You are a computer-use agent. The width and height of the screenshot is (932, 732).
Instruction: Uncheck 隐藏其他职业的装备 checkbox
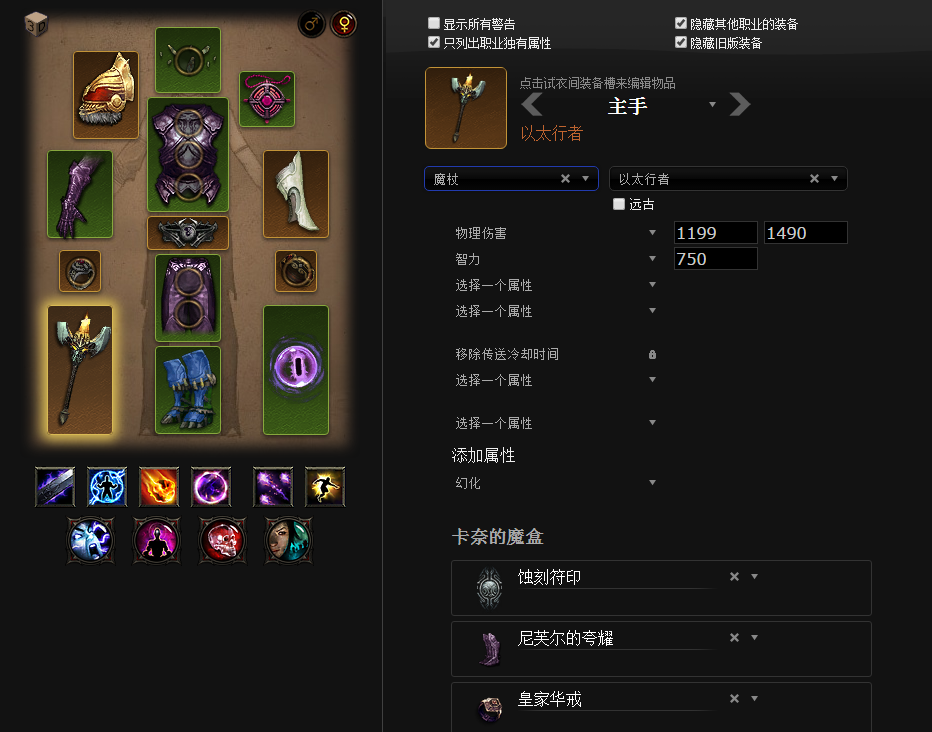[x=681, y=23]
